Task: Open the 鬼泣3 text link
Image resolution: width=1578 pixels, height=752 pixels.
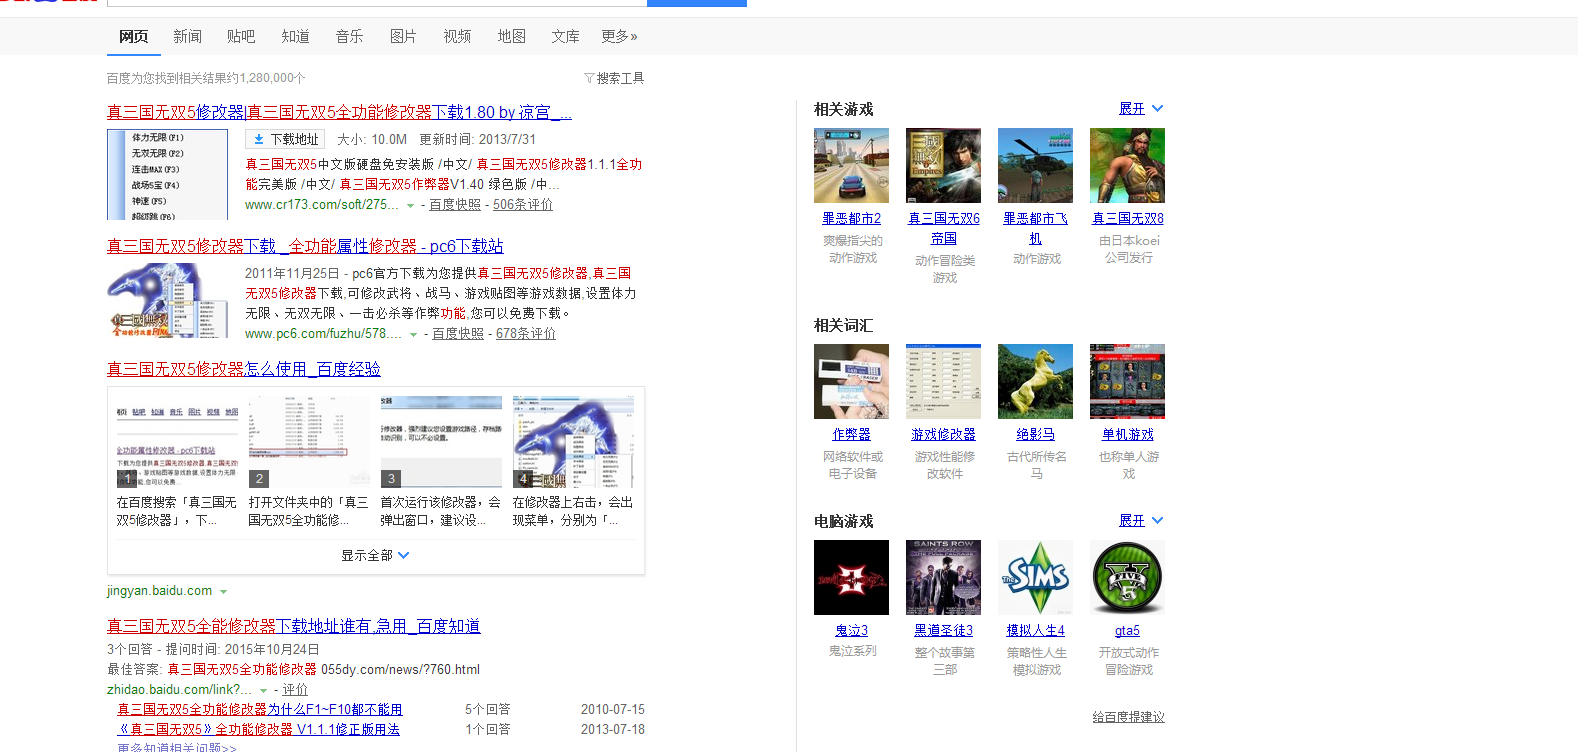Action: [x=852, y=630]
